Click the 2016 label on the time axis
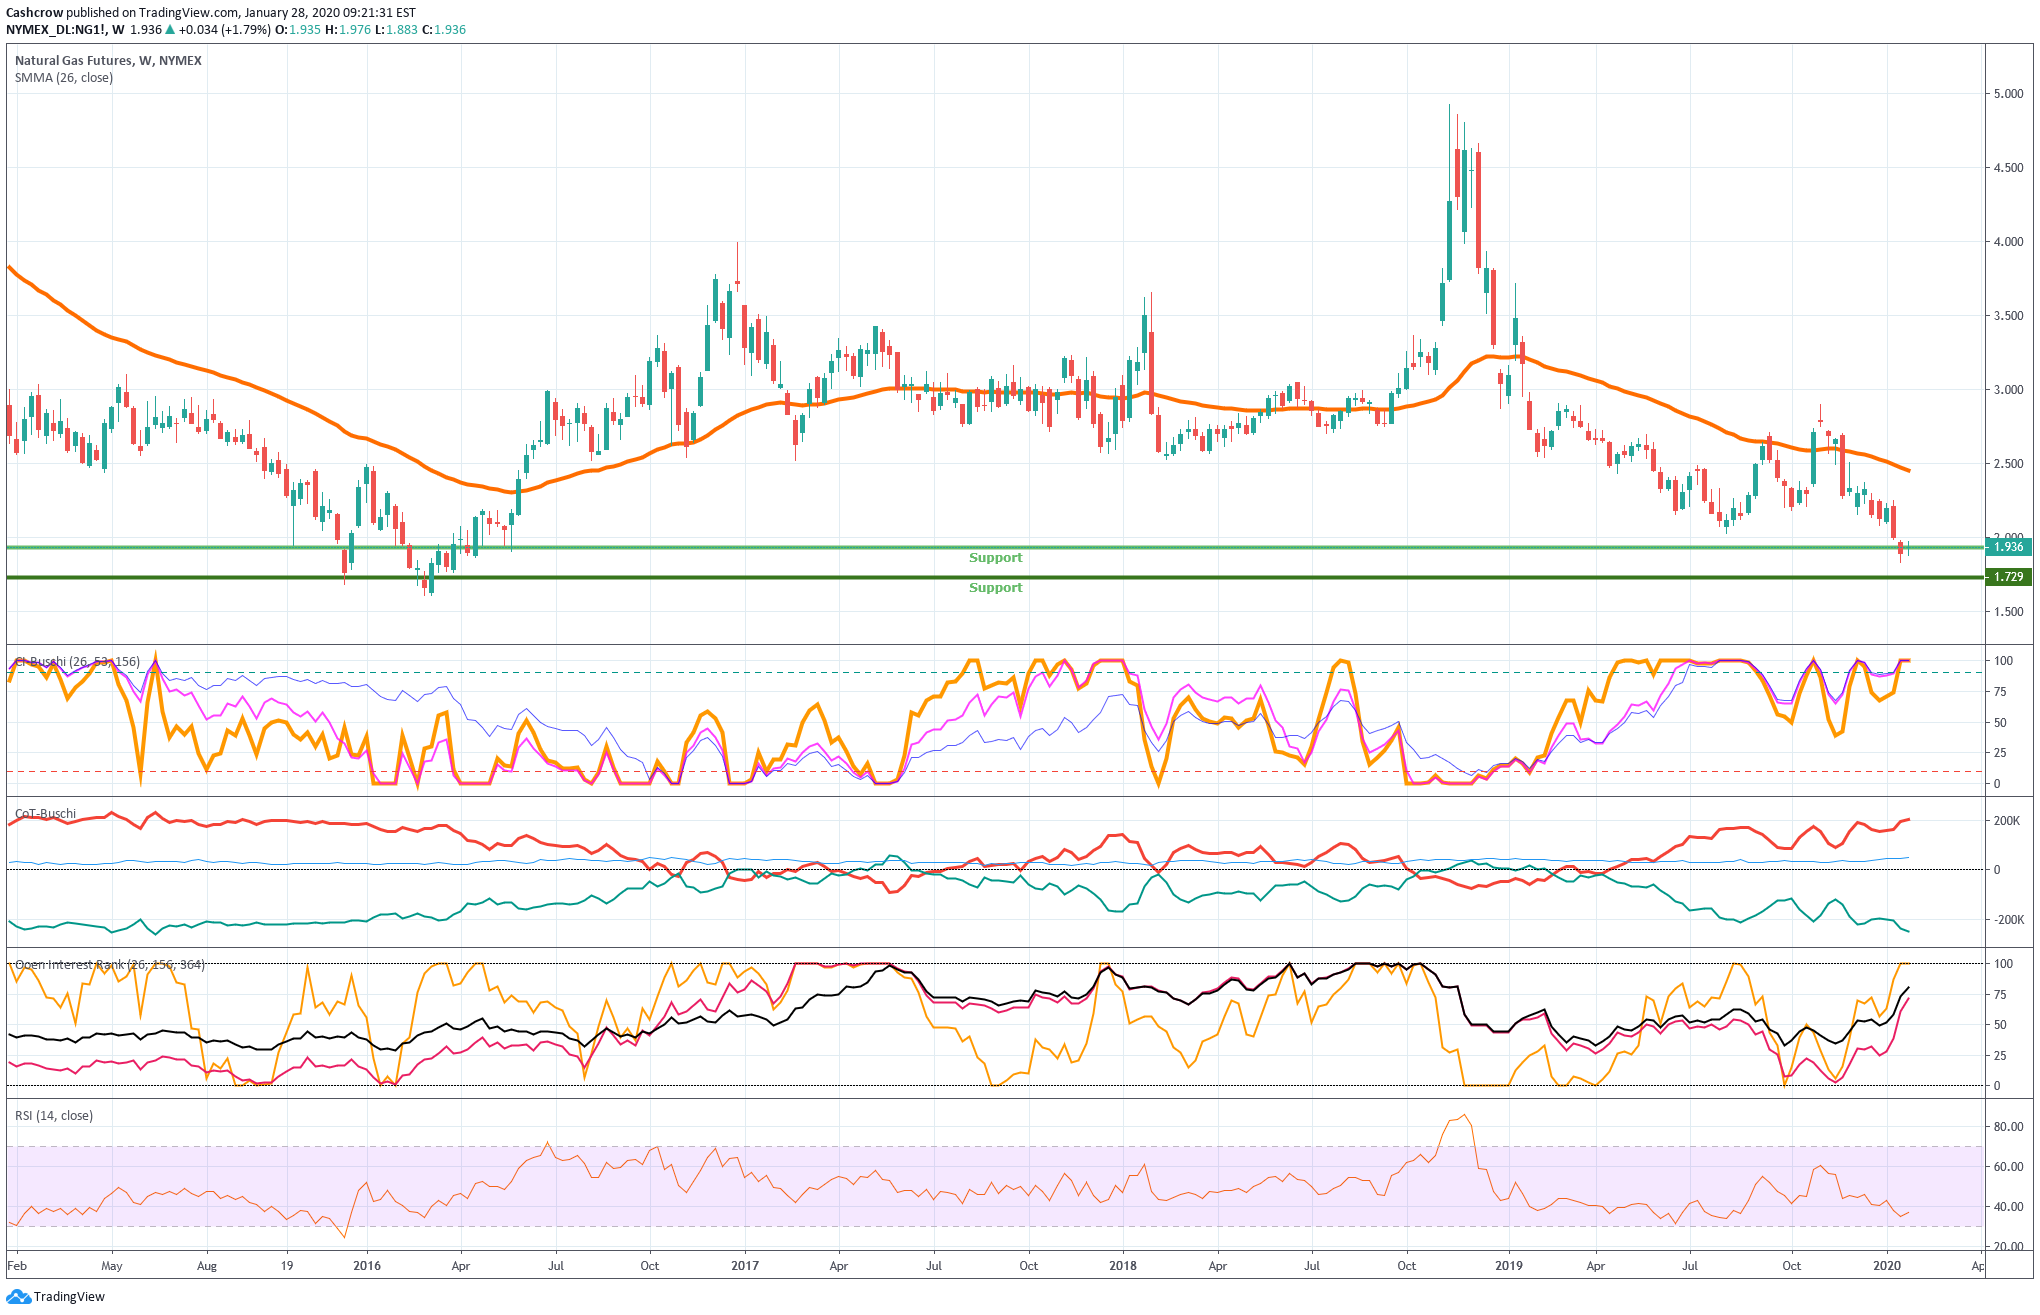The height and width of the screenshot is (1315, 2040). click(367, 1265)
